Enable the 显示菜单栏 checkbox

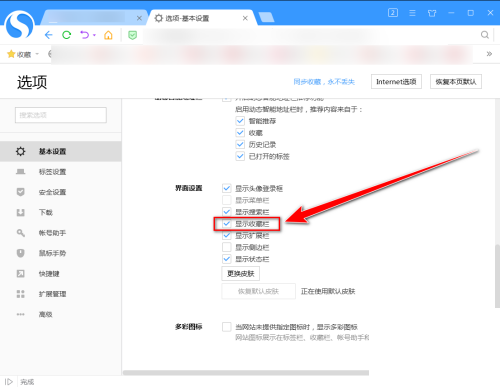227,200
